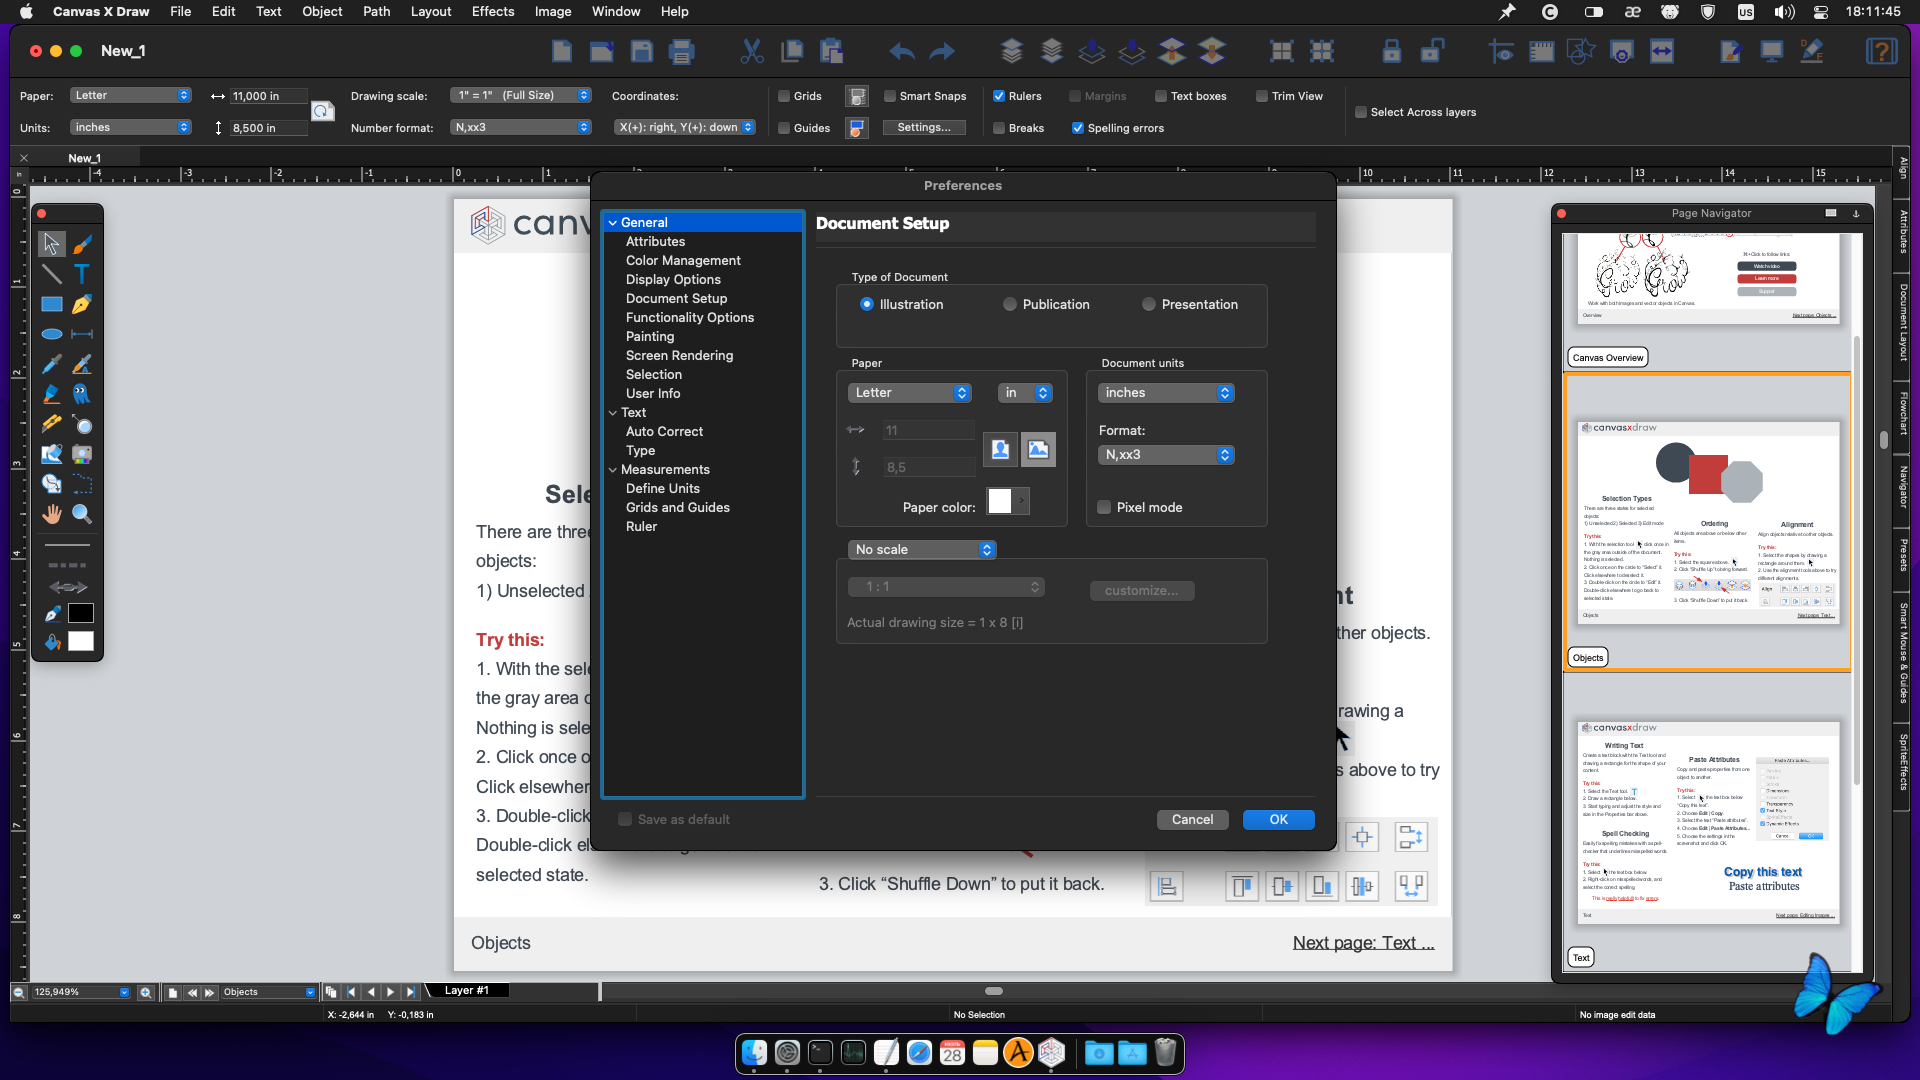Click the Cancel button

click(x=1192, y=820)
